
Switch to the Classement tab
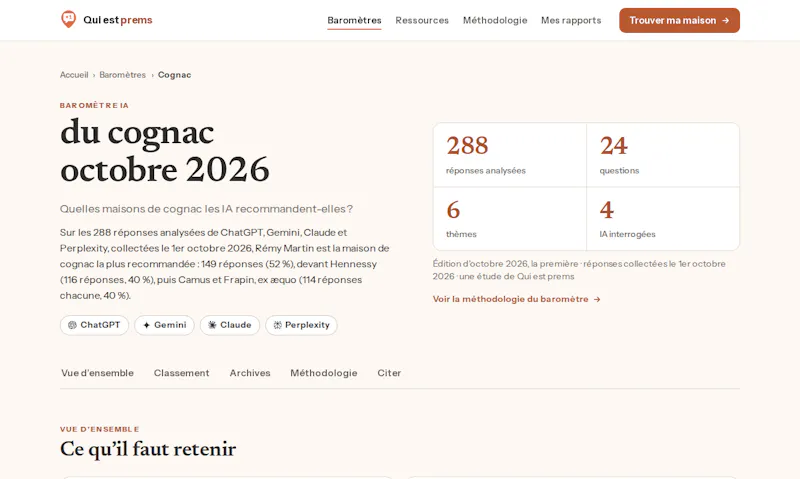182,373
